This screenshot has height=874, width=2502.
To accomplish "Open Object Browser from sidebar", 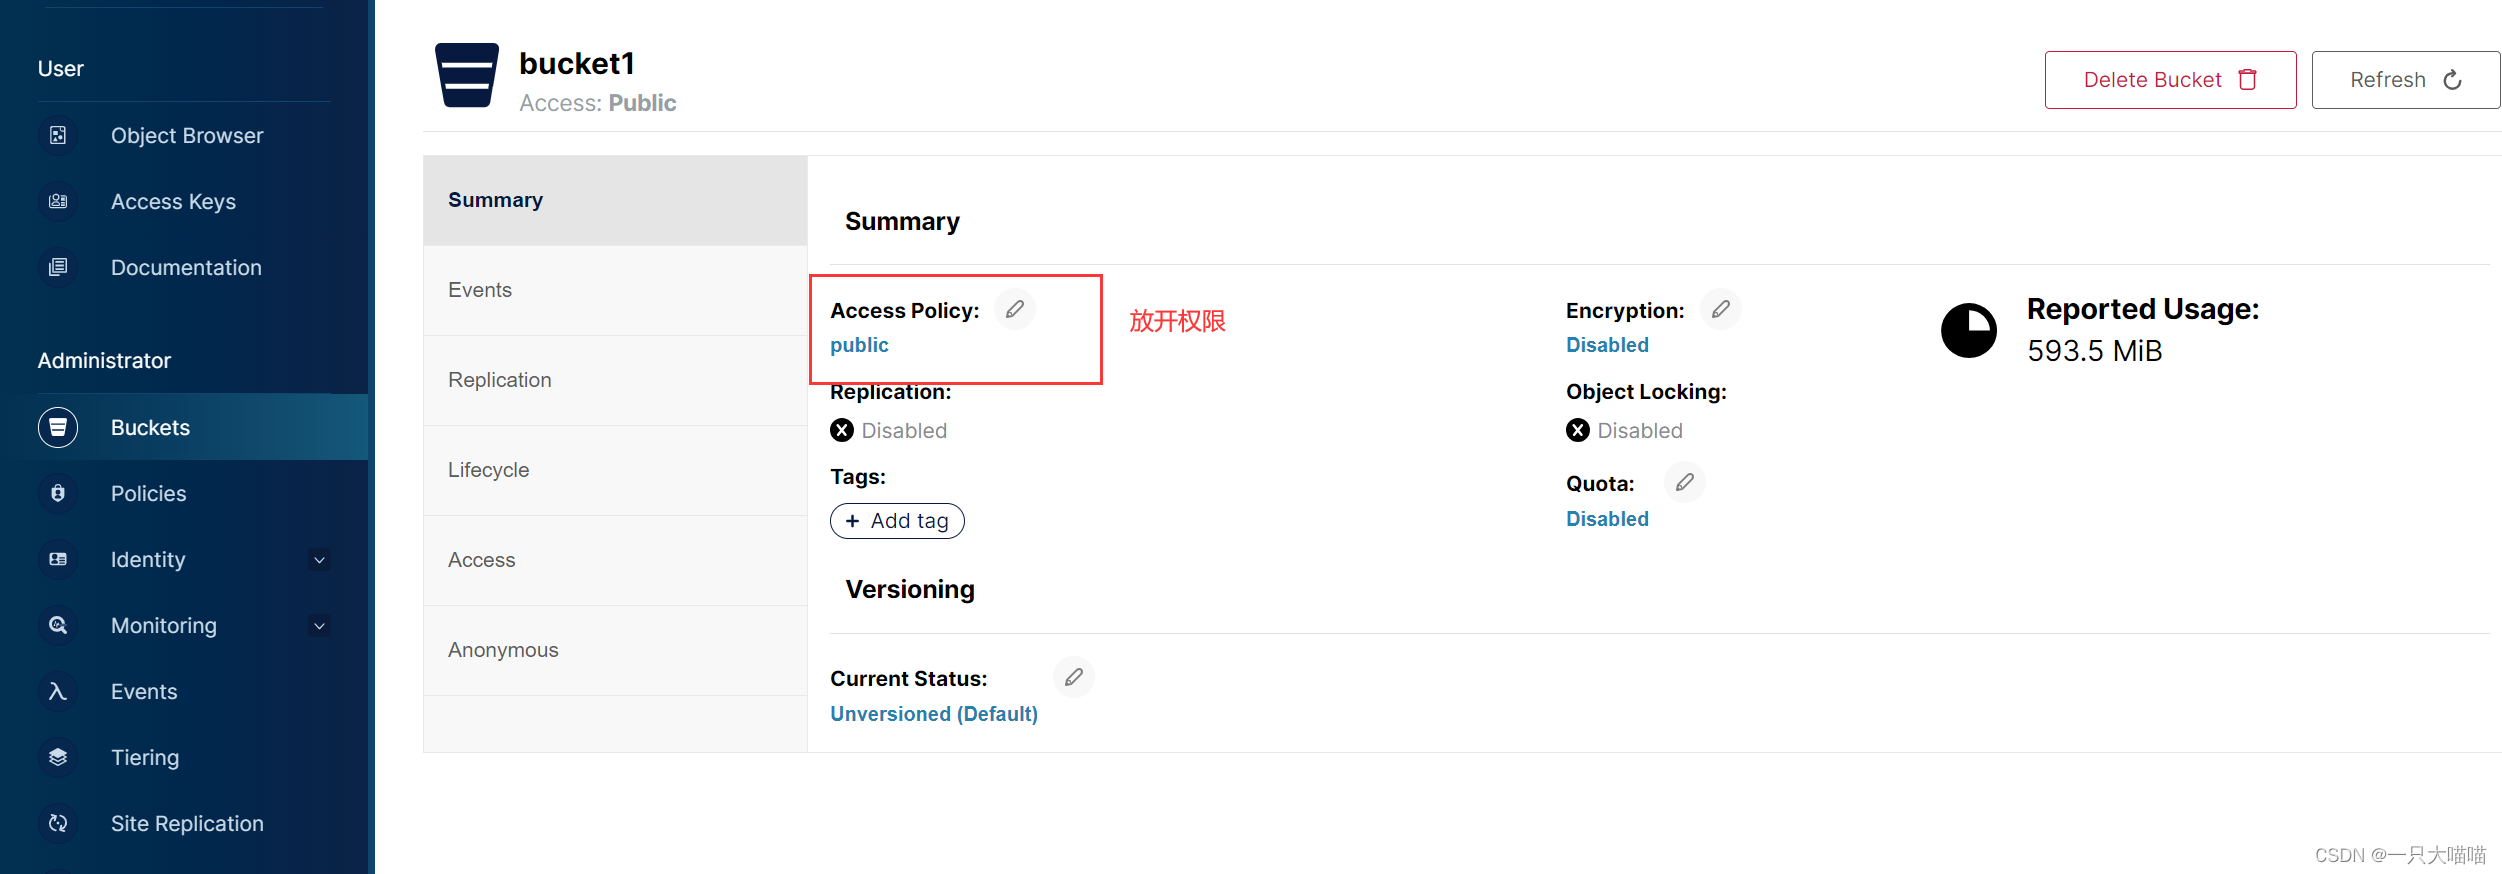I will coord(186,136).
